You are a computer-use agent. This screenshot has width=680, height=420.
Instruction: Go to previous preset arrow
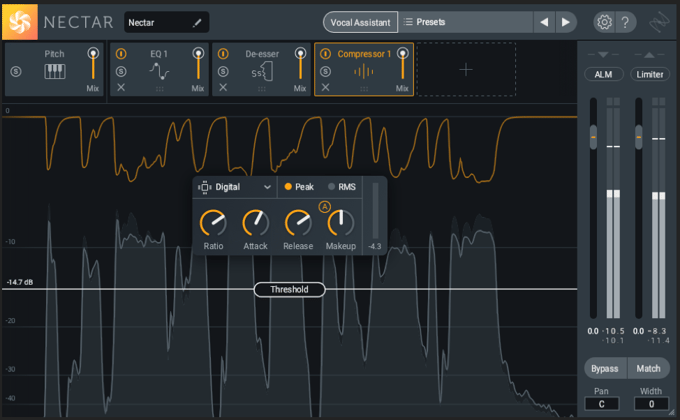click(544, 22)
